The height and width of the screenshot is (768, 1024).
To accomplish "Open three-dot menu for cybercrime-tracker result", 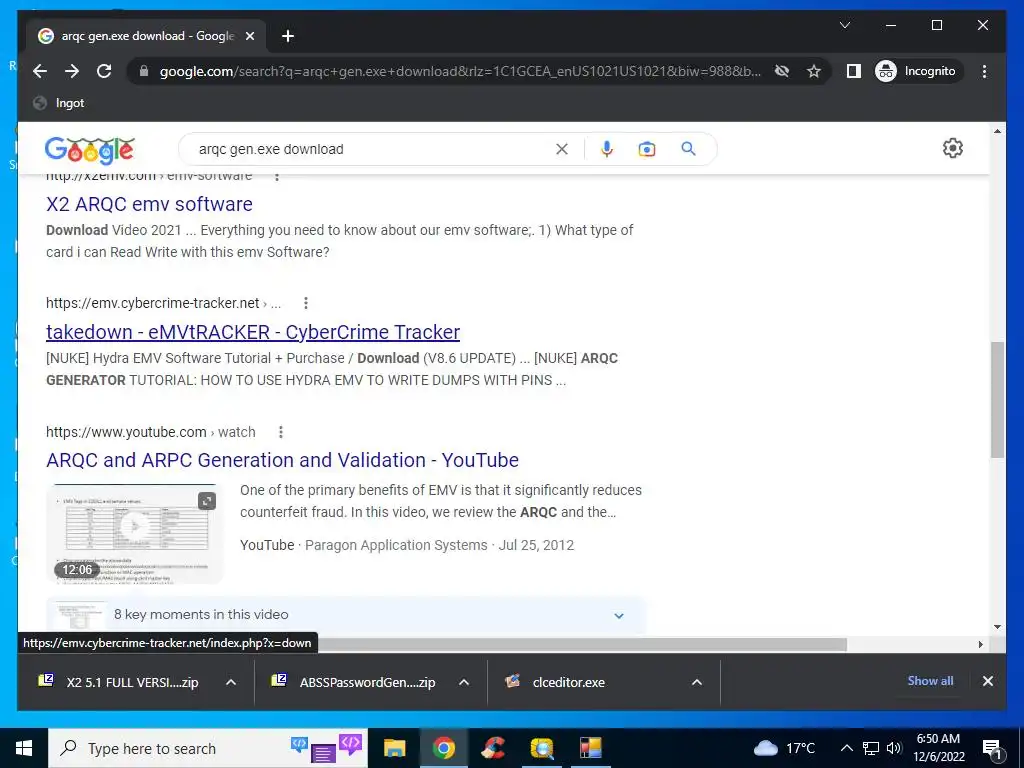I will 306,303.
